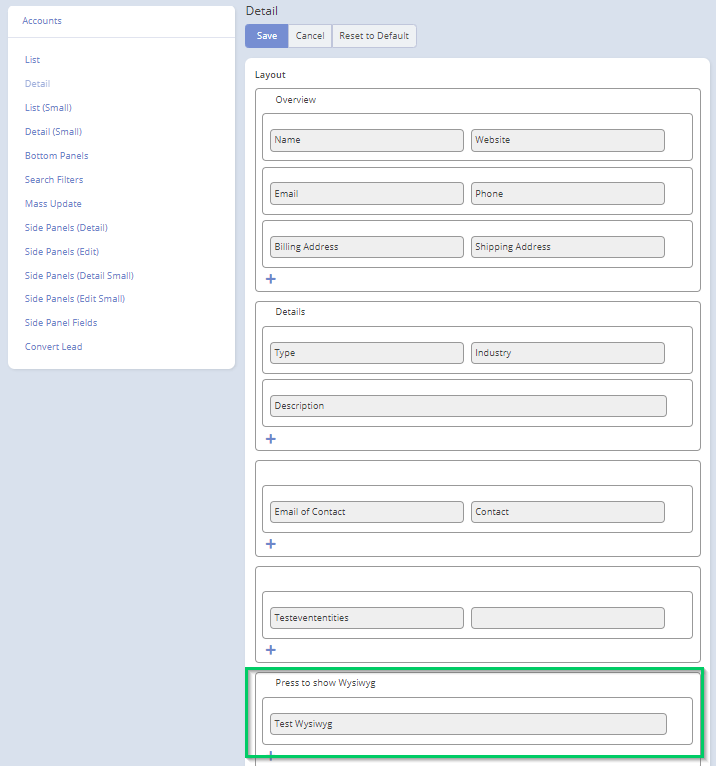Select the Billing Address field cell
The image size is (716, 766).
[x=366, y=247]
